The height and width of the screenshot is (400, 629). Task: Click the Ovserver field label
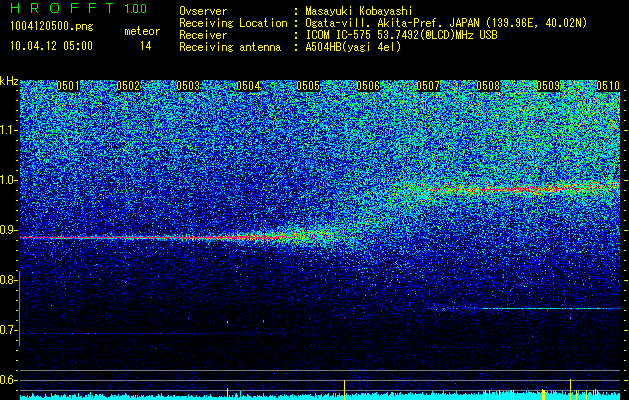pos(203,11)
